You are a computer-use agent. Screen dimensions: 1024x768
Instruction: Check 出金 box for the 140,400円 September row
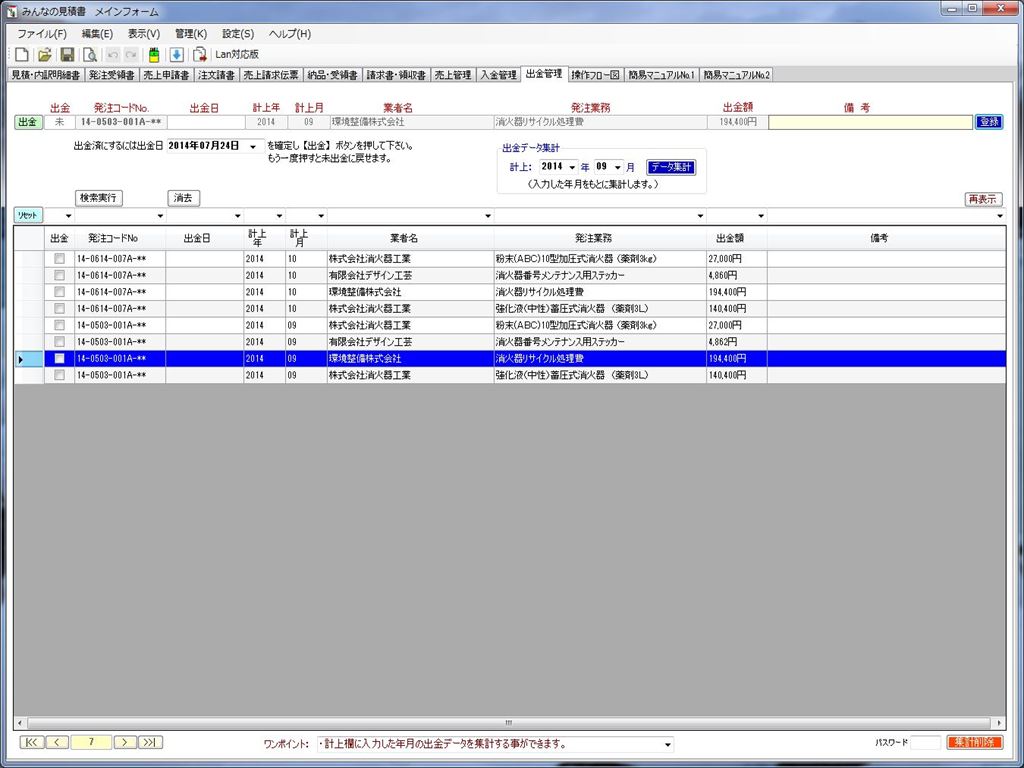coord(59,375)
